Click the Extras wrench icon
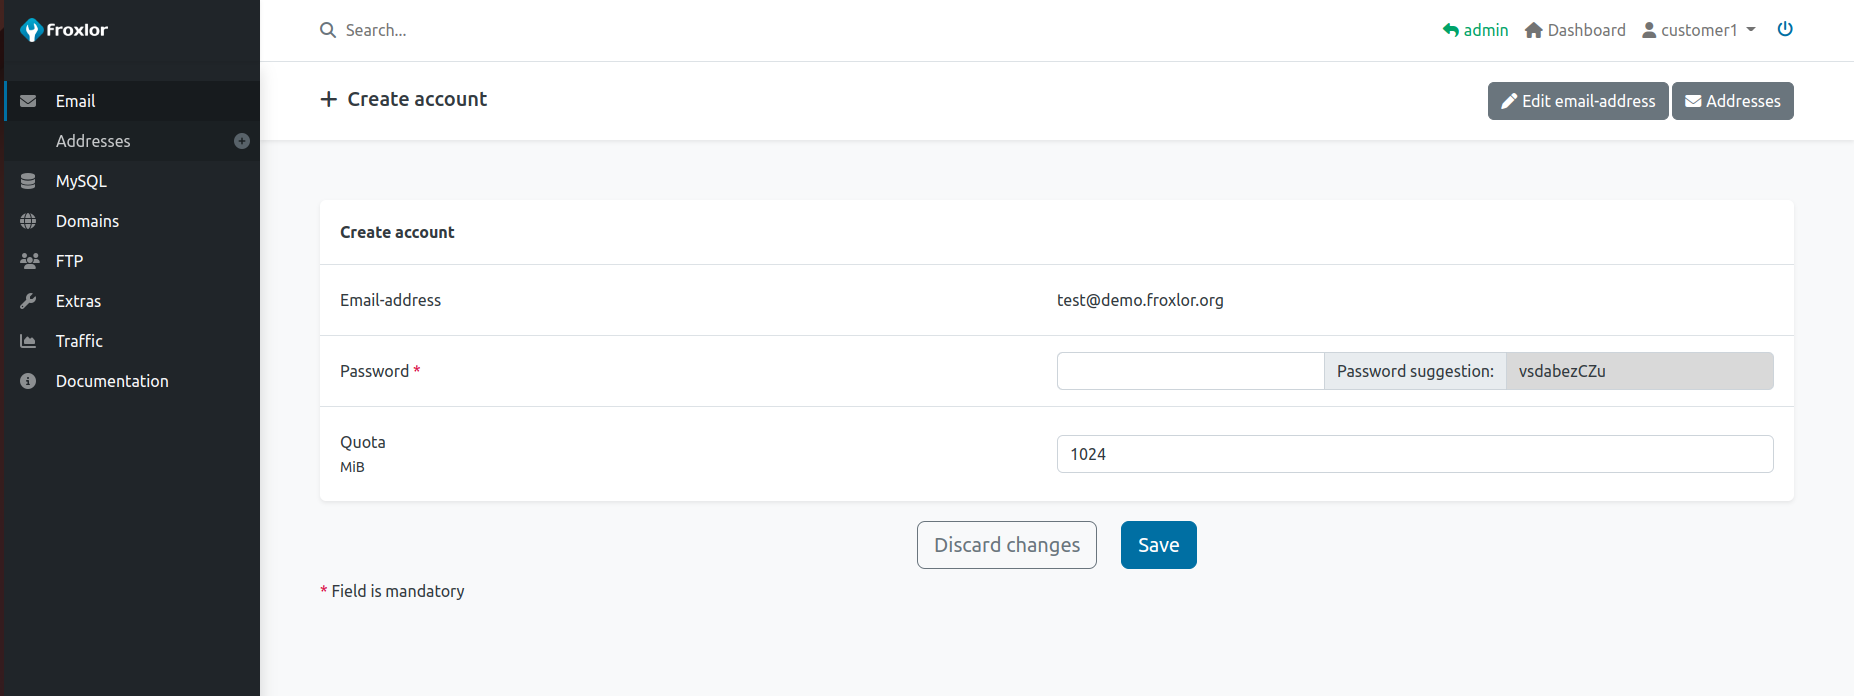Image resolution: width=1854 pixels, height=696 pixels. [28, 301]
